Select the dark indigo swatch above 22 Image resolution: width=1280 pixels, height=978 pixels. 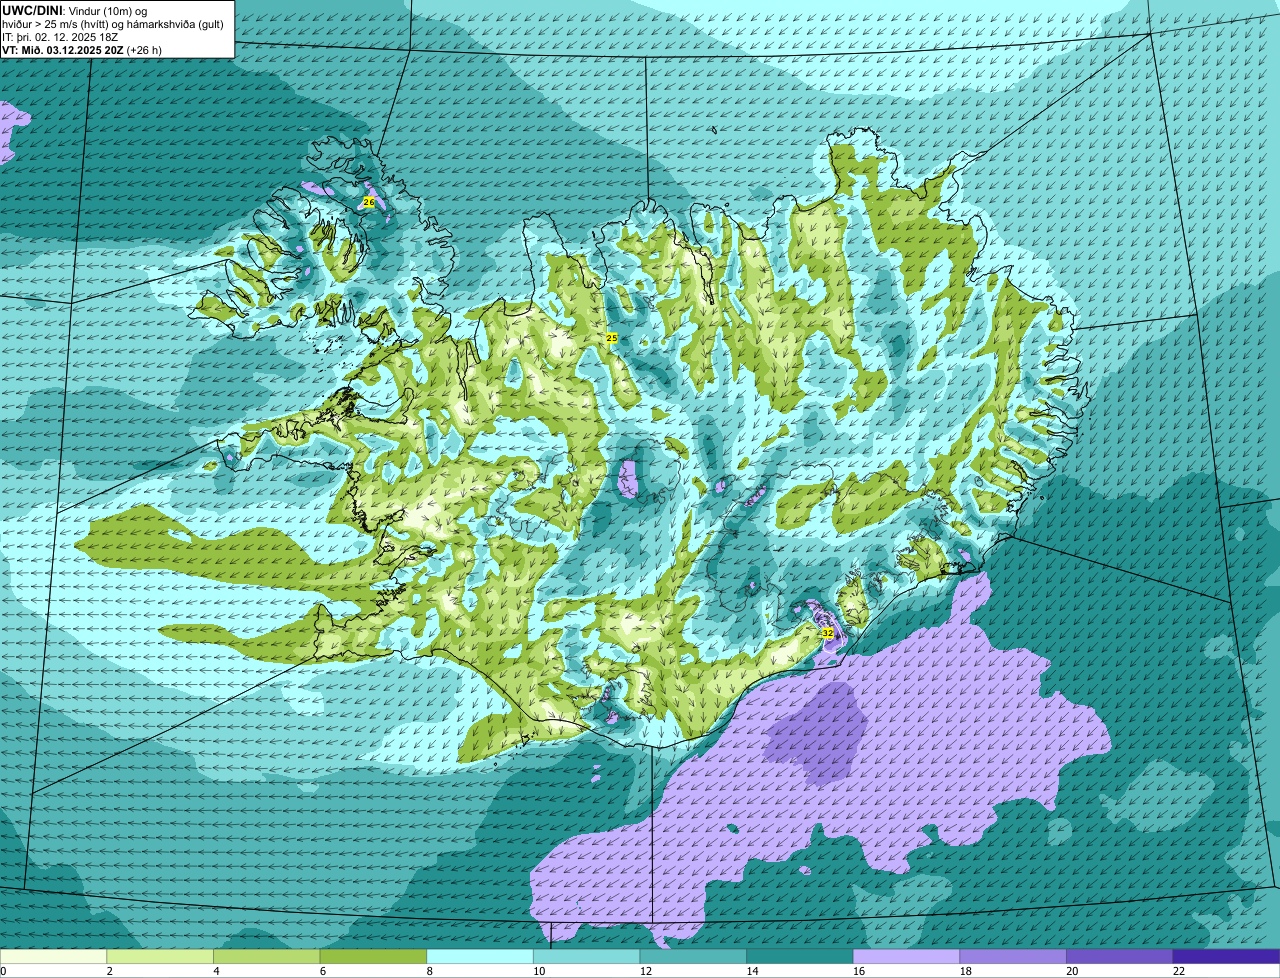click(x=1226, y=956)
